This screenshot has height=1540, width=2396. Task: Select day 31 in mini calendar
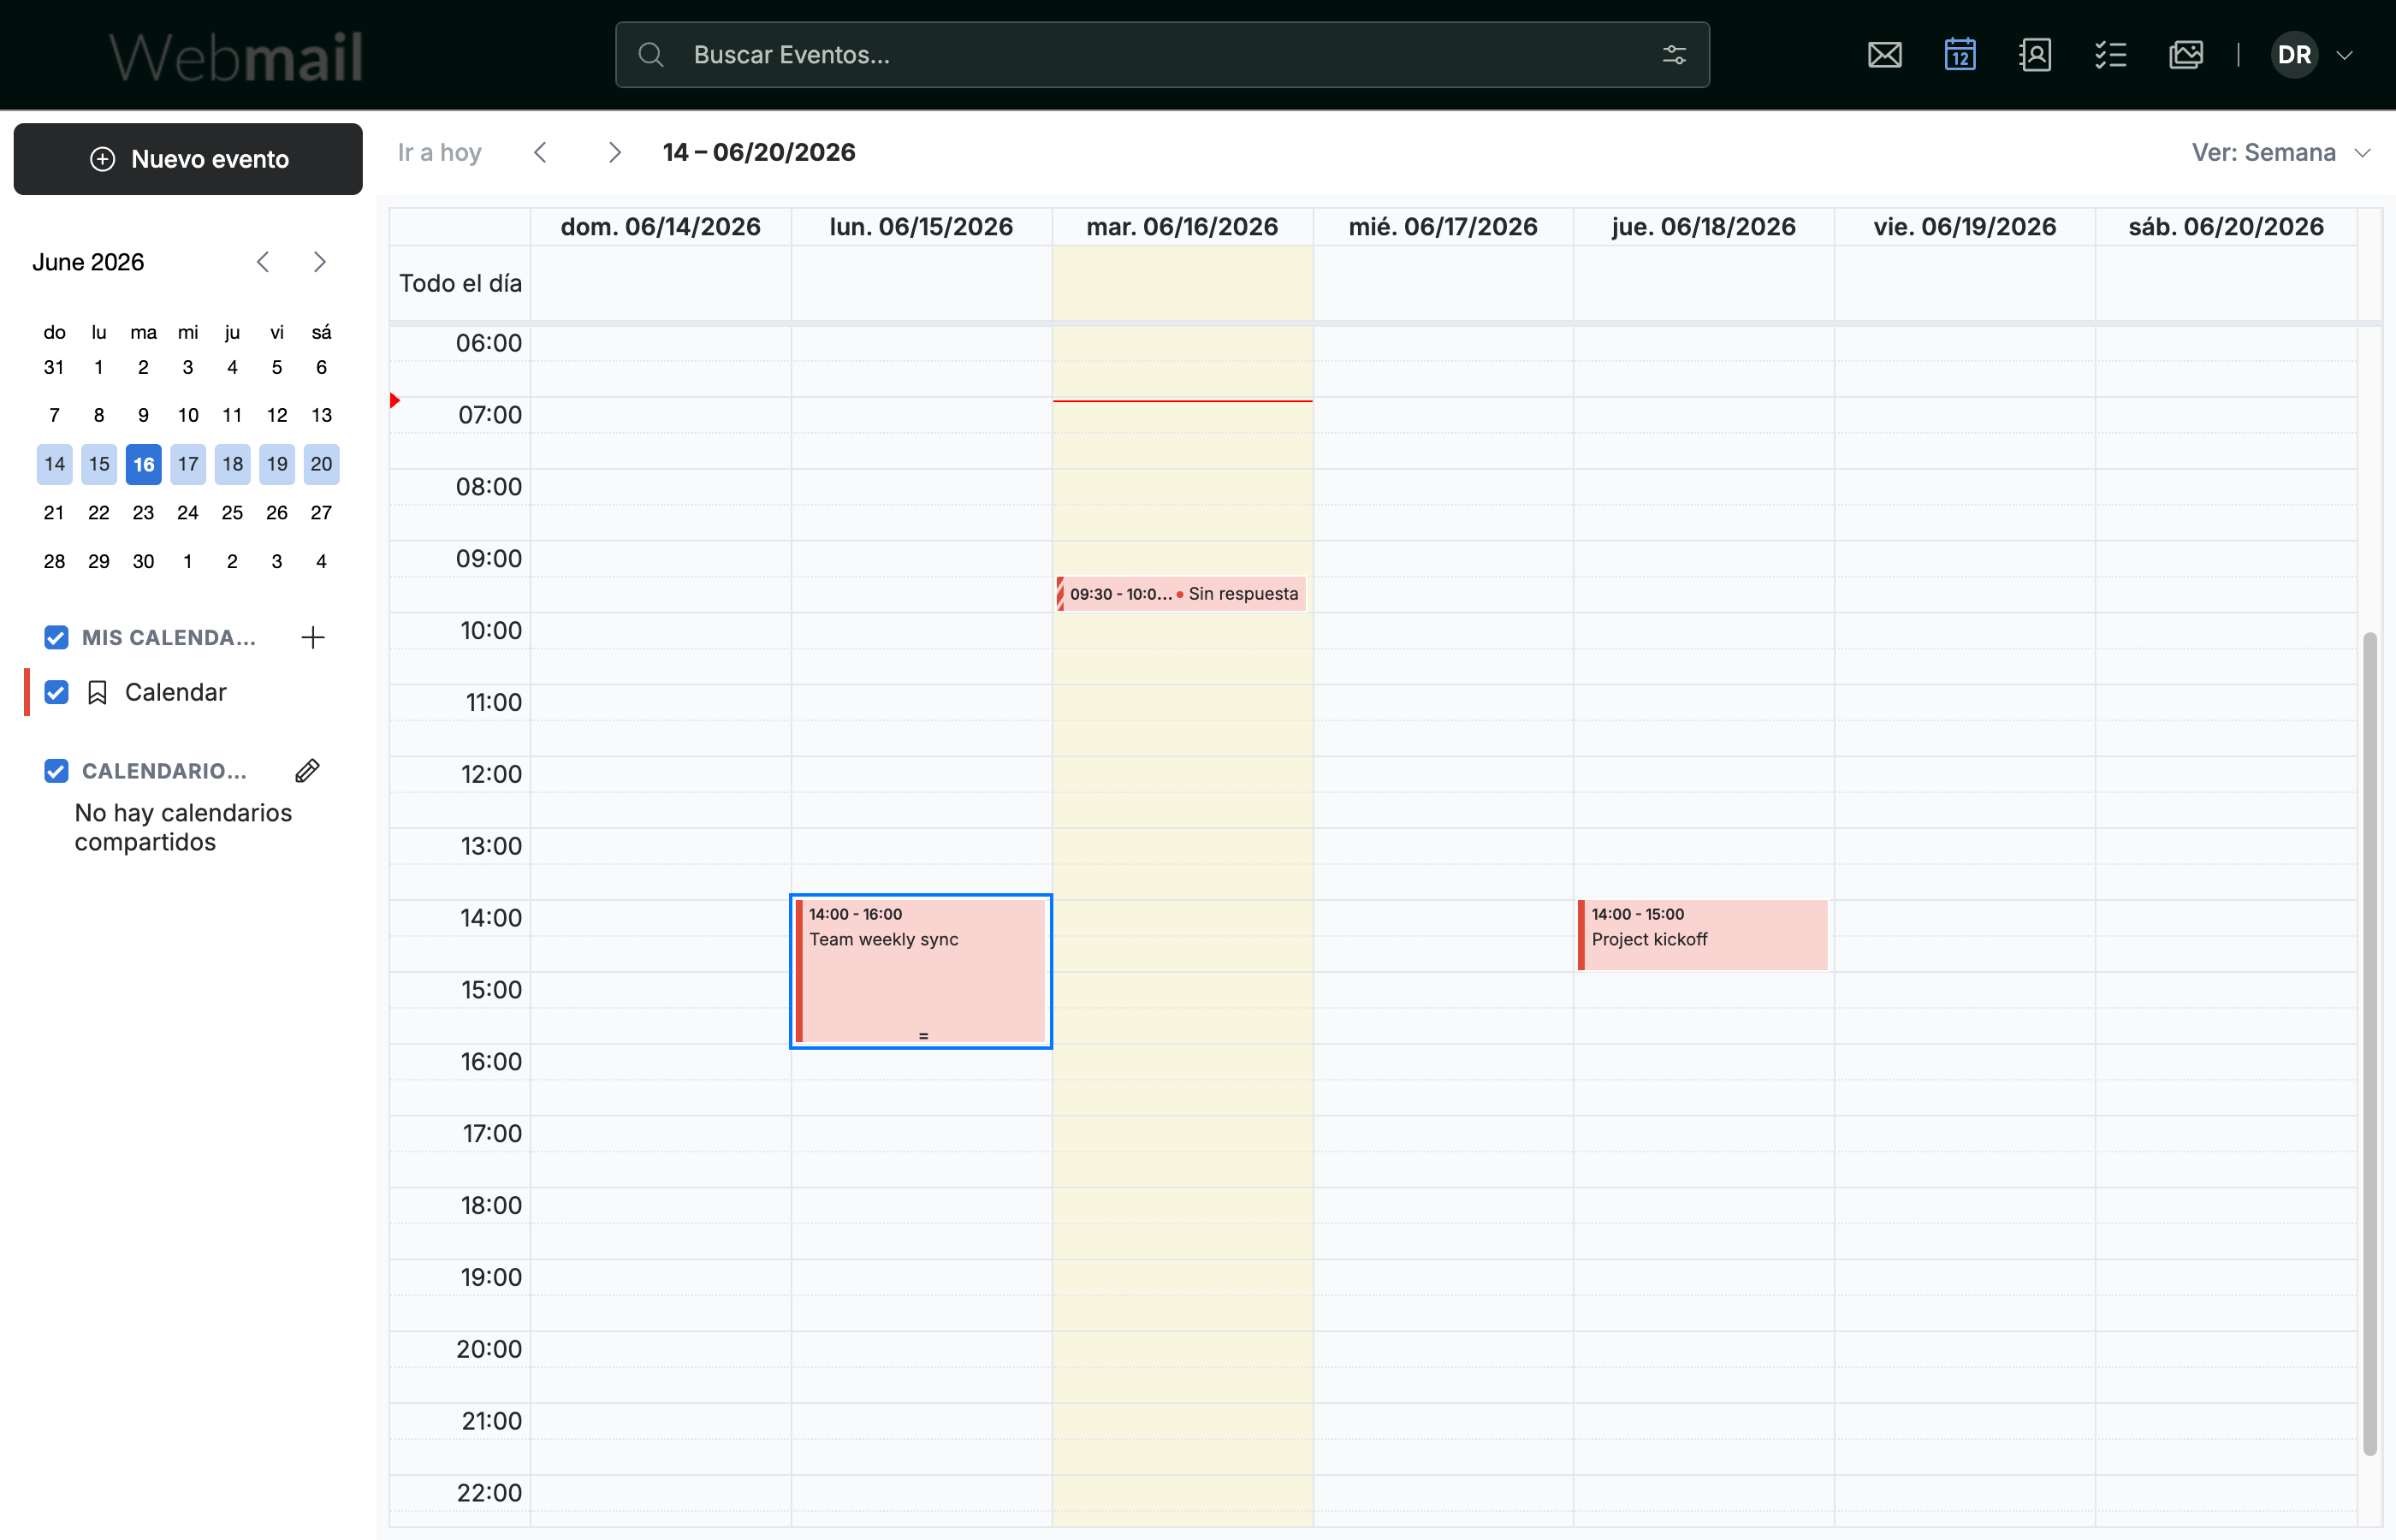tap(54, 368)
